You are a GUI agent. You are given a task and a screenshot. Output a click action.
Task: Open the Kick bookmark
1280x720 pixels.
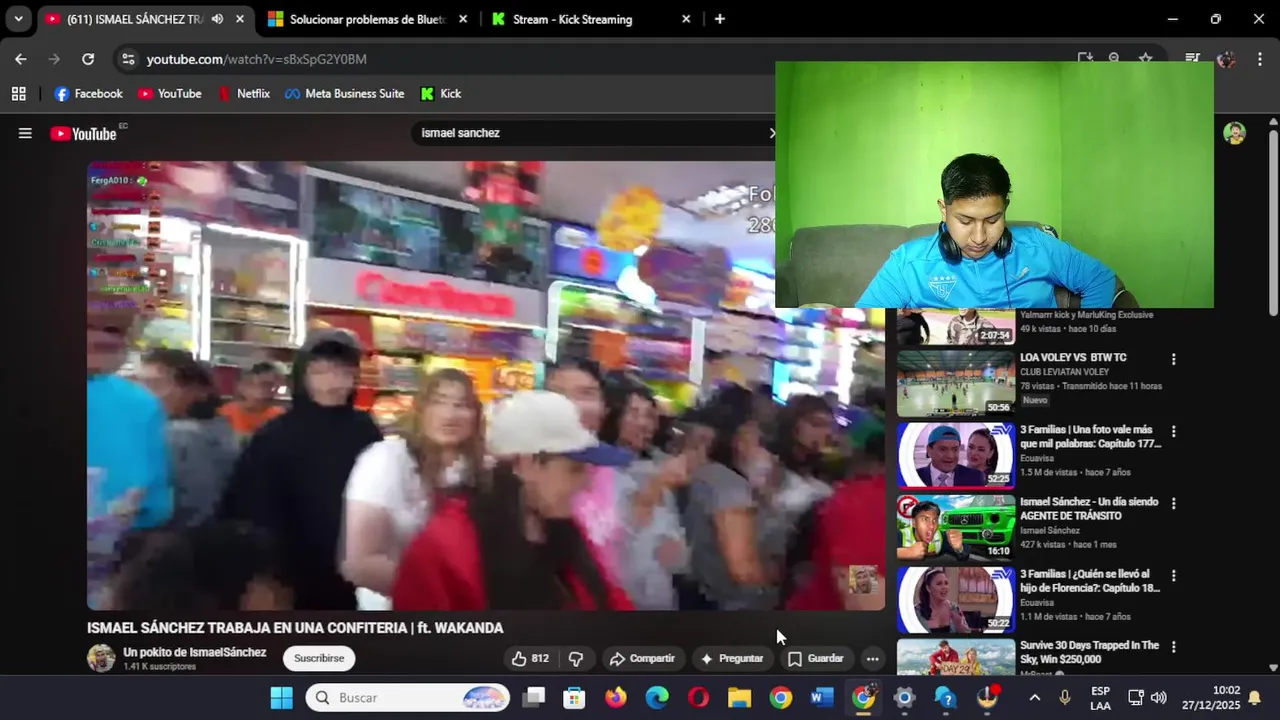(x=441, y=93)
